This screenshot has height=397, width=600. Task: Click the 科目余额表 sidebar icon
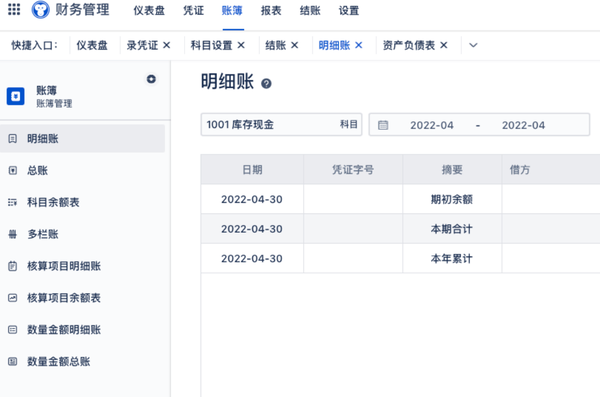coord(13,202)
